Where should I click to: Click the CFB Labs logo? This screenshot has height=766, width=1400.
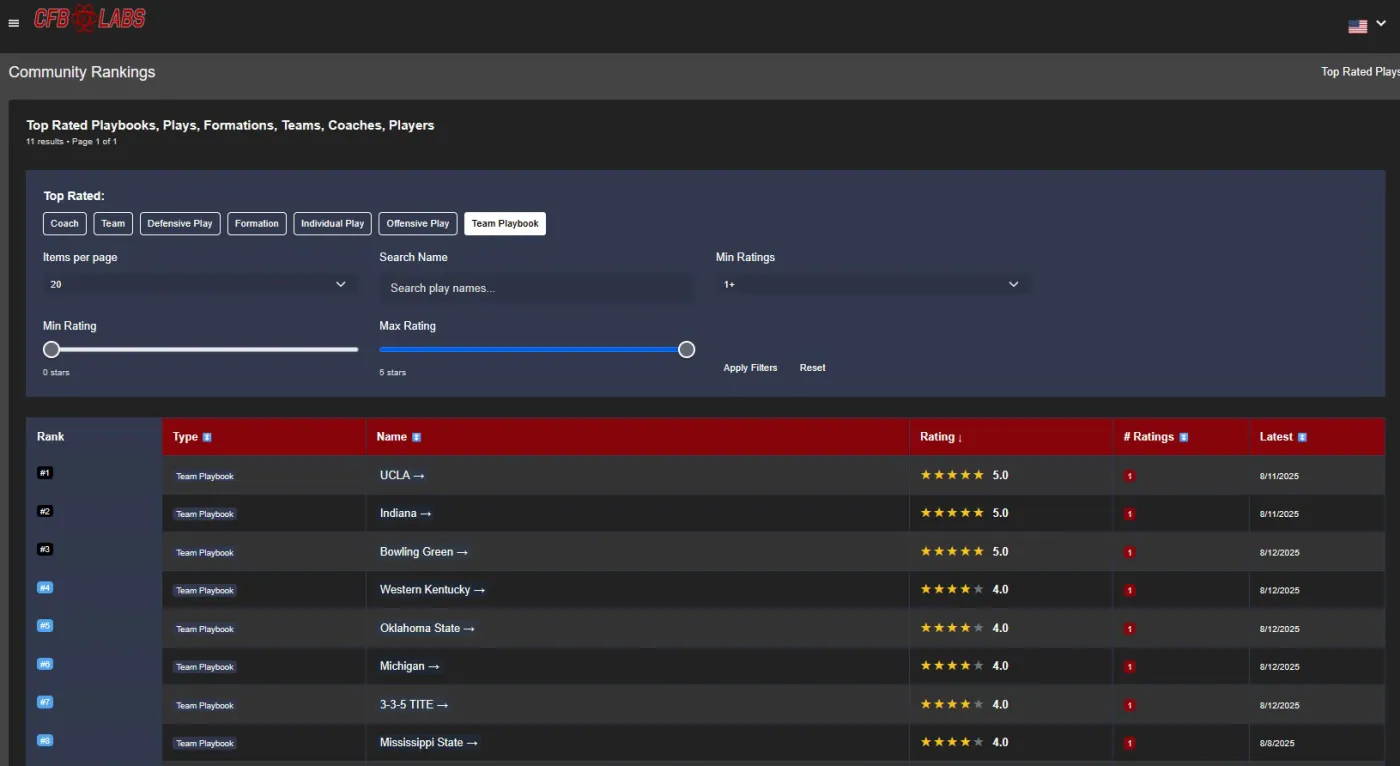pyautogui.click(x=90, y=18)
